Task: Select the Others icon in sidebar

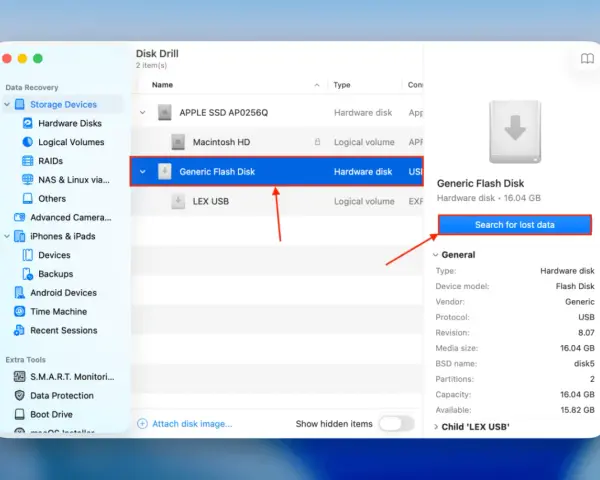Action: [28, 198]
